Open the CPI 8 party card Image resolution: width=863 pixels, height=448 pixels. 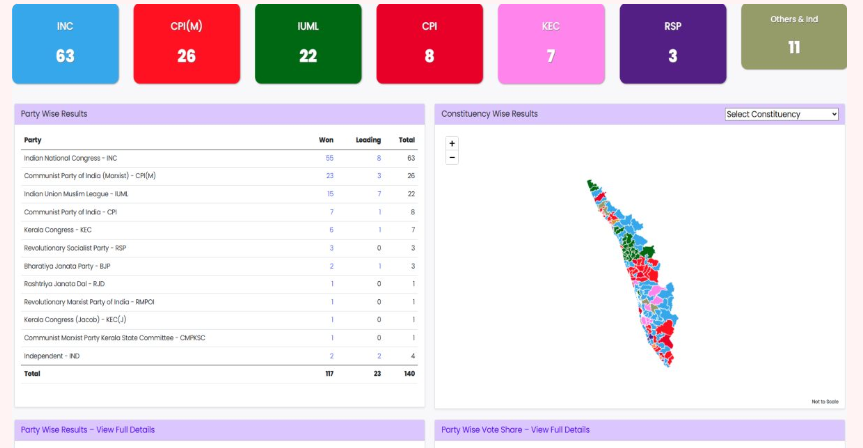click(429, 44)
